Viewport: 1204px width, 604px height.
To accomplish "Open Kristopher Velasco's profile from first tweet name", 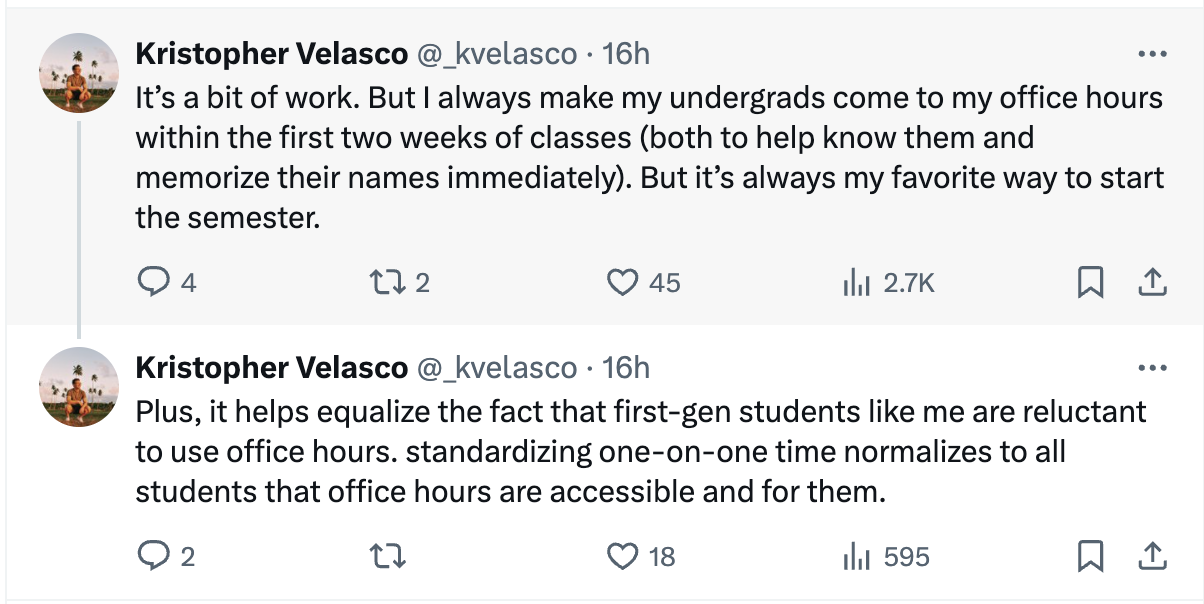I will pos(271,54).
